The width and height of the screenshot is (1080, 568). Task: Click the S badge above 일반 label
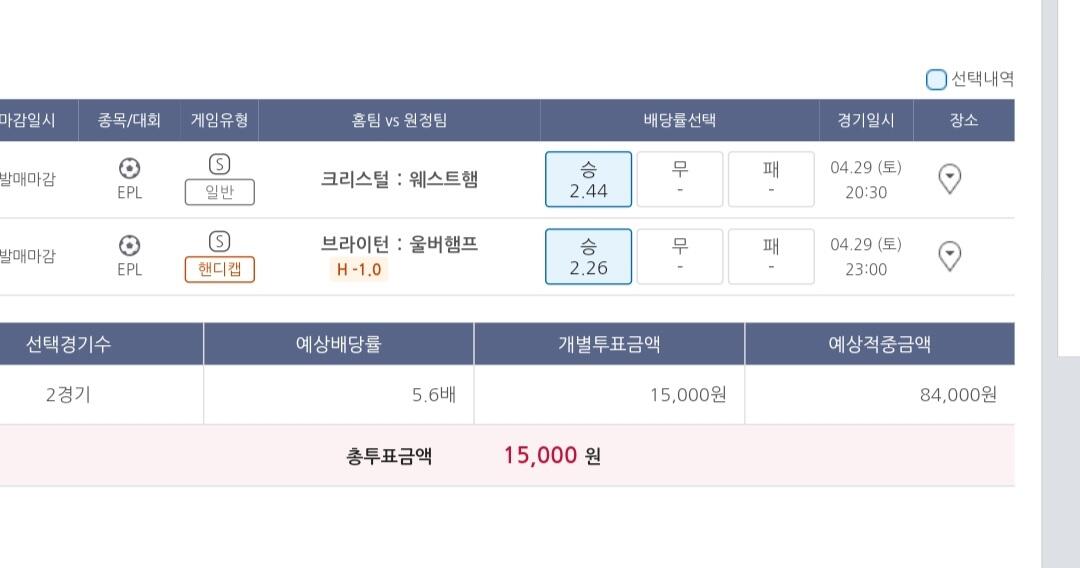click(x=219, y=164)
